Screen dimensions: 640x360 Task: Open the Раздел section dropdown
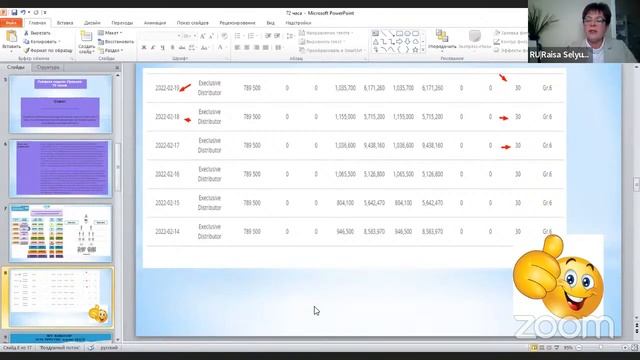111,50
